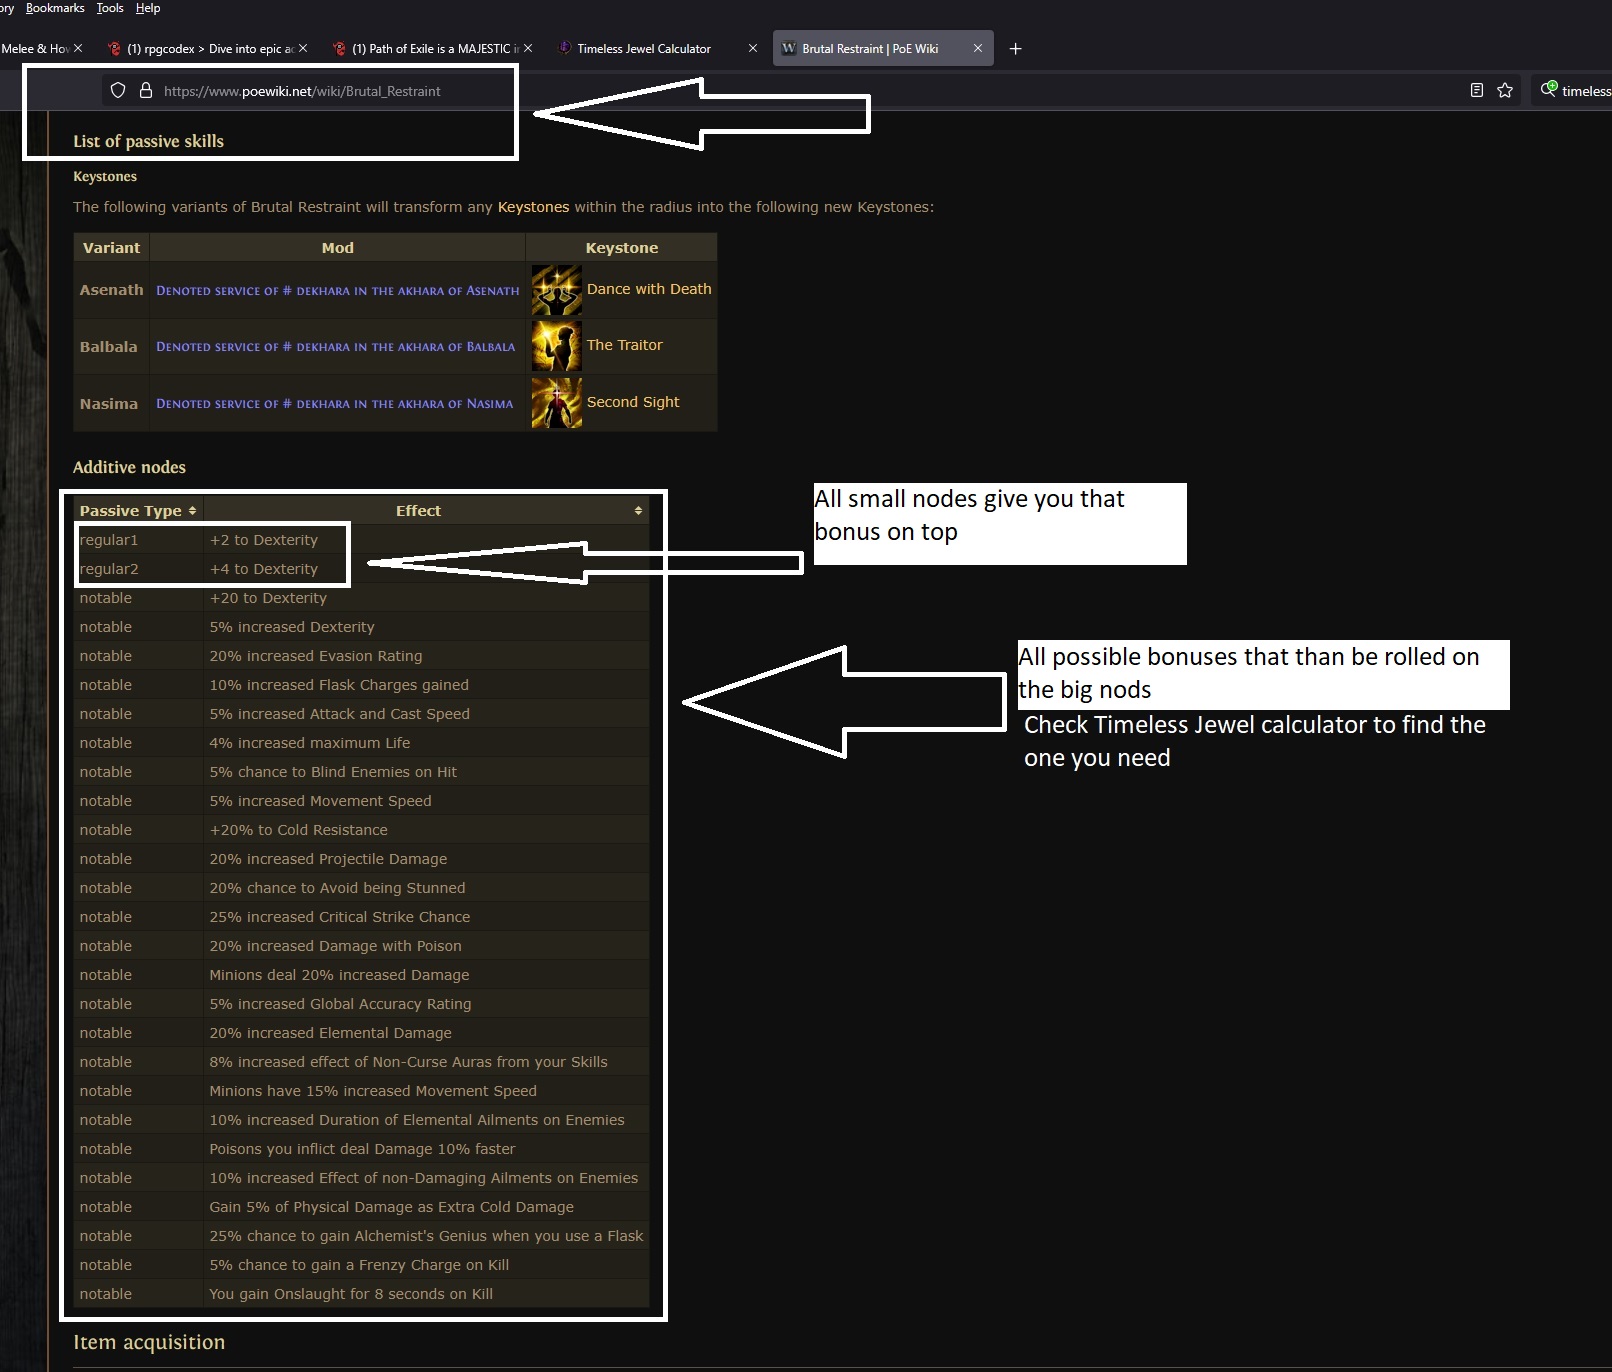Image resolution: width=1612 pixels, height=1372 pixels.
Task: Click the Nasima mod text link
Action: (335, 404)
